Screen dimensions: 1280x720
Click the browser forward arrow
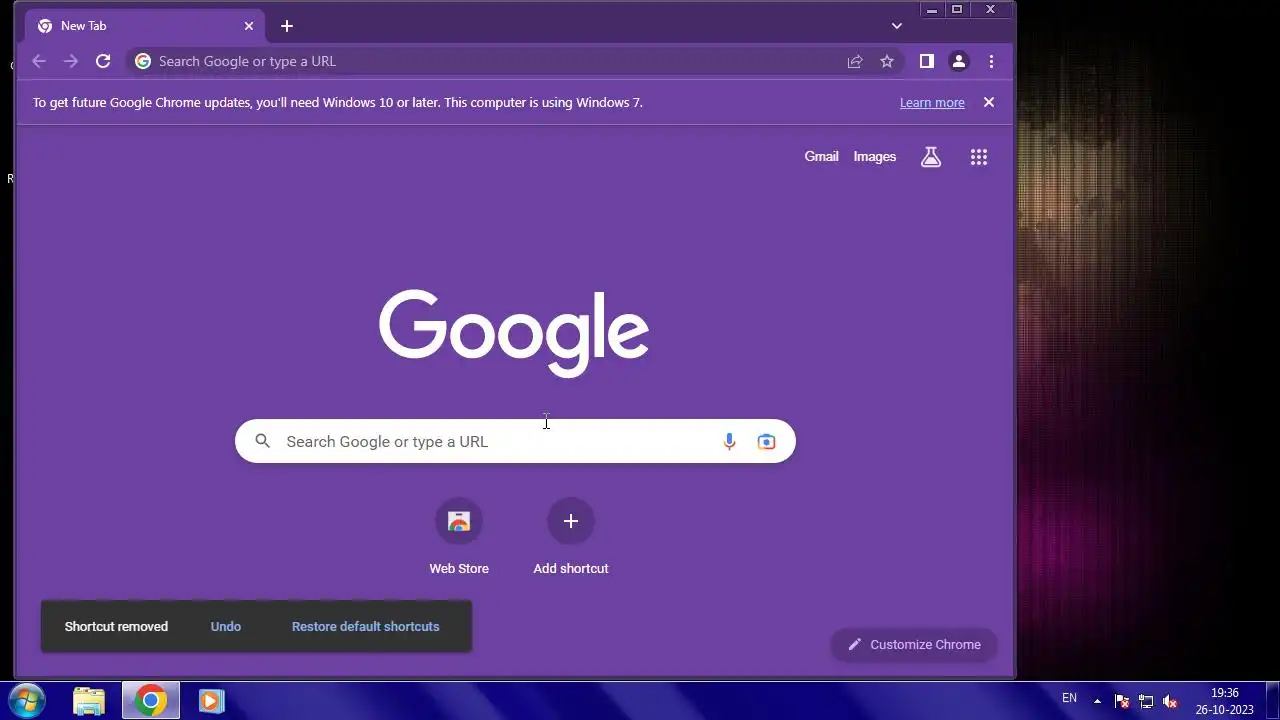(x=71, y=61)
